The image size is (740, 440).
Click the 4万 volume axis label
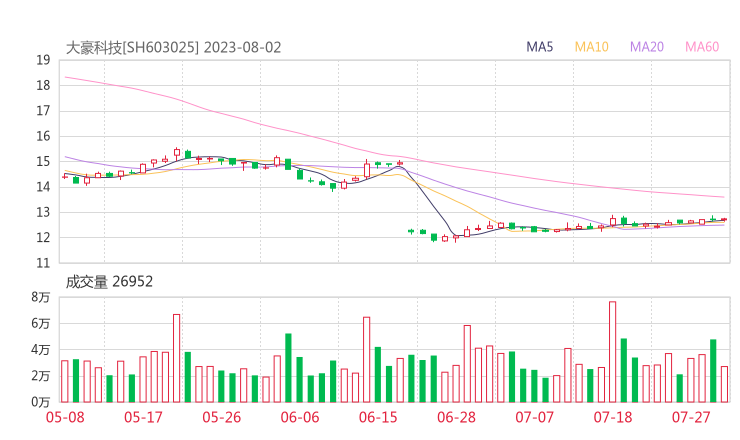tap(41, 350)
